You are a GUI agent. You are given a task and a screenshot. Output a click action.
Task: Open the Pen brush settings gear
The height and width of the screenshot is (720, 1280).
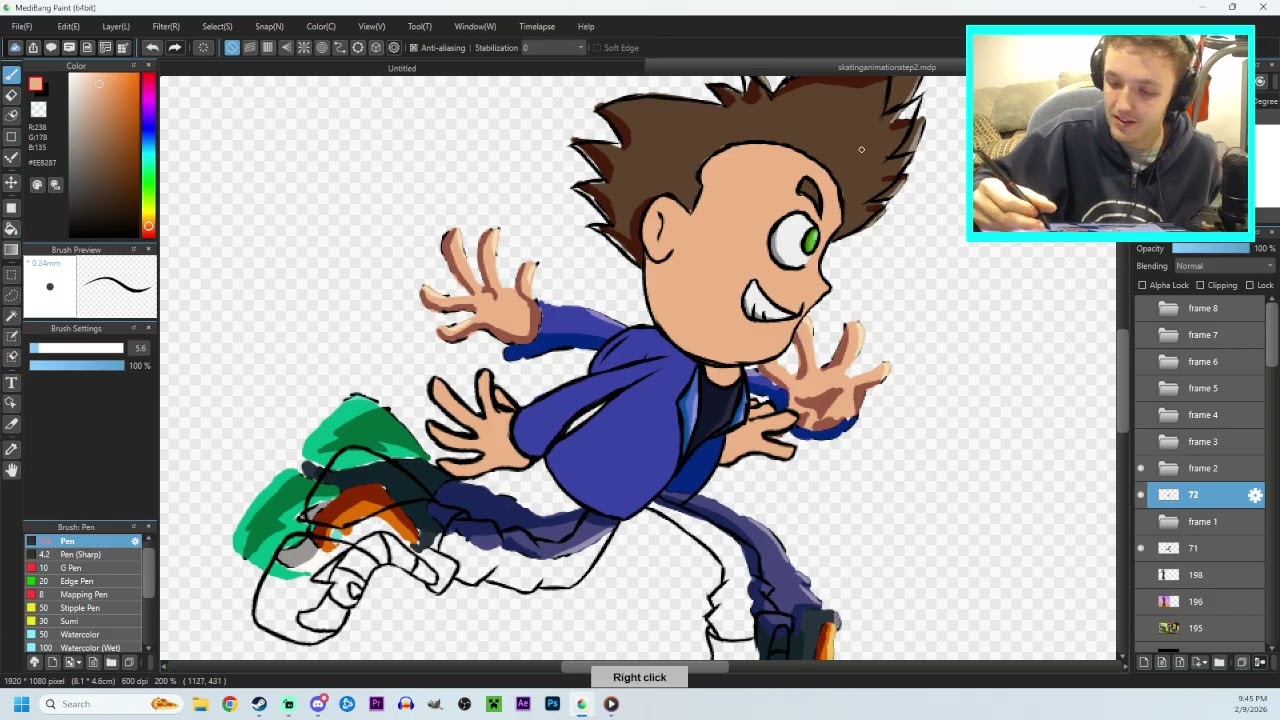[x=135, y=541]
